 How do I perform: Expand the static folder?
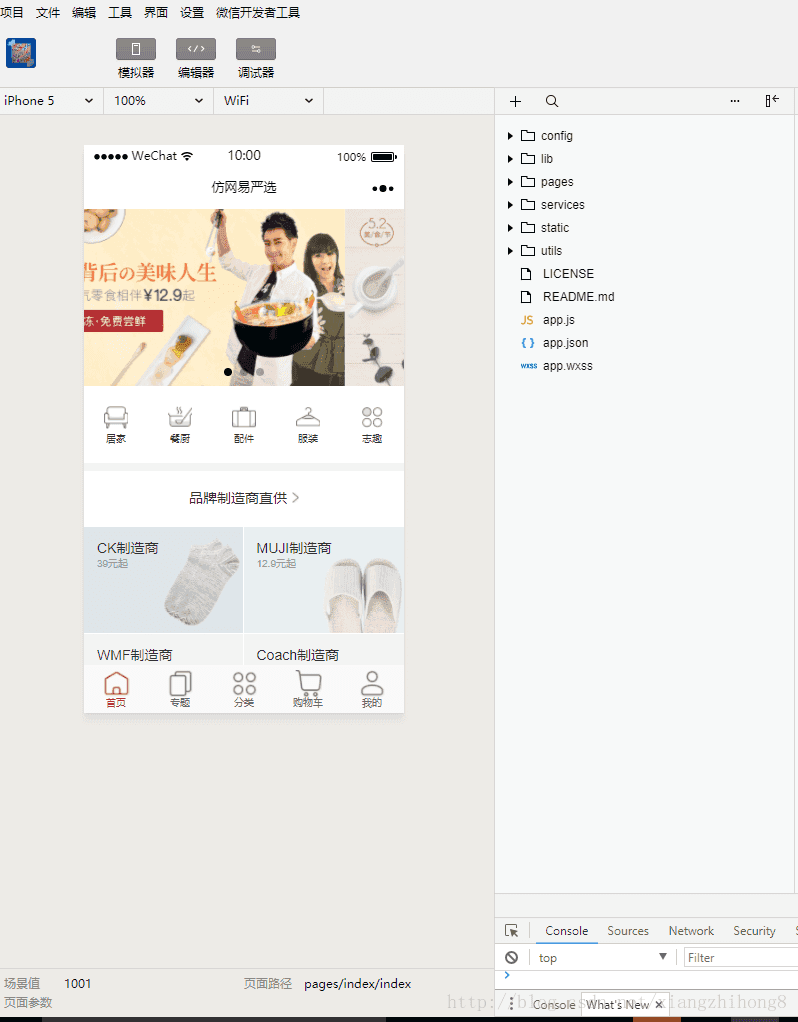[x=510, y=227]
